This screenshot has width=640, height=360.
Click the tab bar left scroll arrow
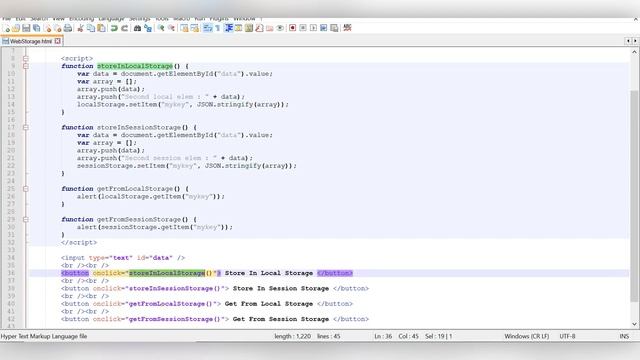coord(628,41)
